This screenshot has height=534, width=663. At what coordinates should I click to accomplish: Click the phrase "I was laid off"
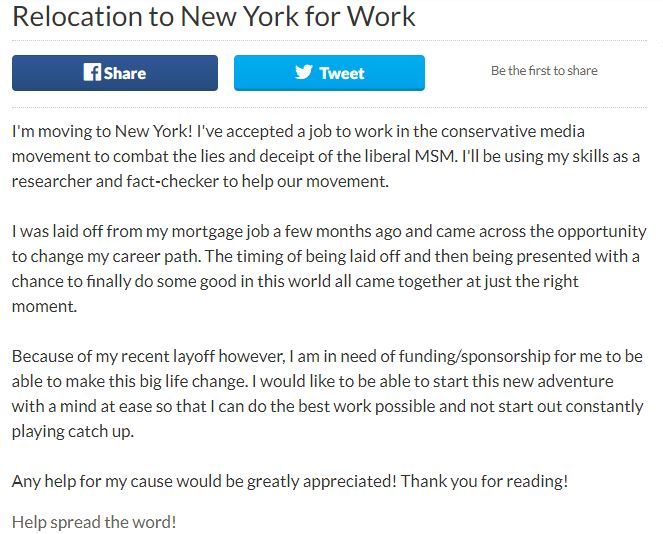click(61, 231)
